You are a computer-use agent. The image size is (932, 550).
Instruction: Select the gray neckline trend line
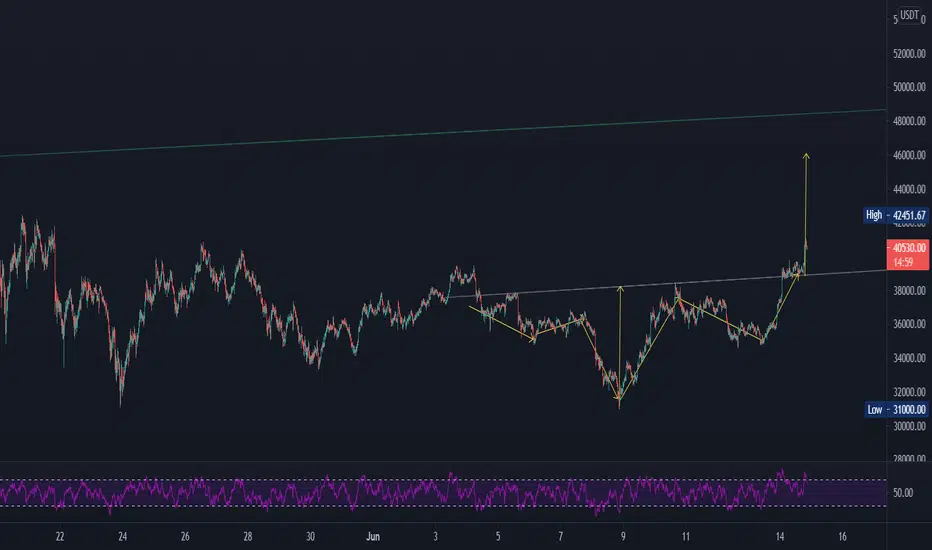click(666, 284)
